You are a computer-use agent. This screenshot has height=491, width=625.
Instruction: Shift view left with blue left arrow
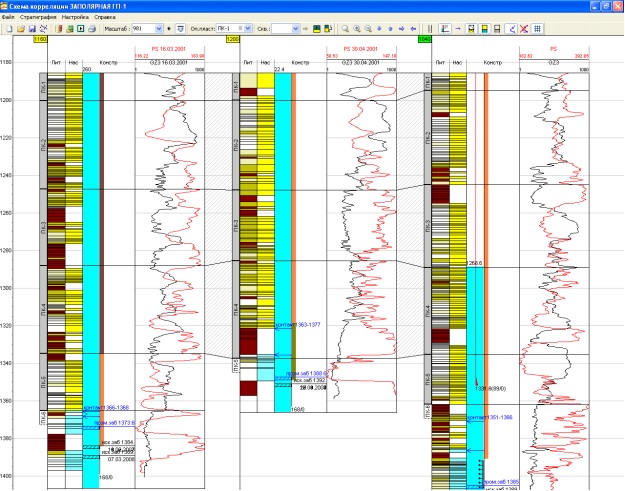(413, 29)
